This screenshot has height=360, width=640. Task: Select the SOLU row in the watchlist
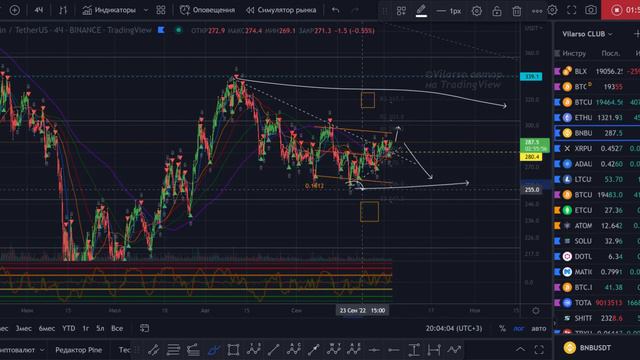597,241
